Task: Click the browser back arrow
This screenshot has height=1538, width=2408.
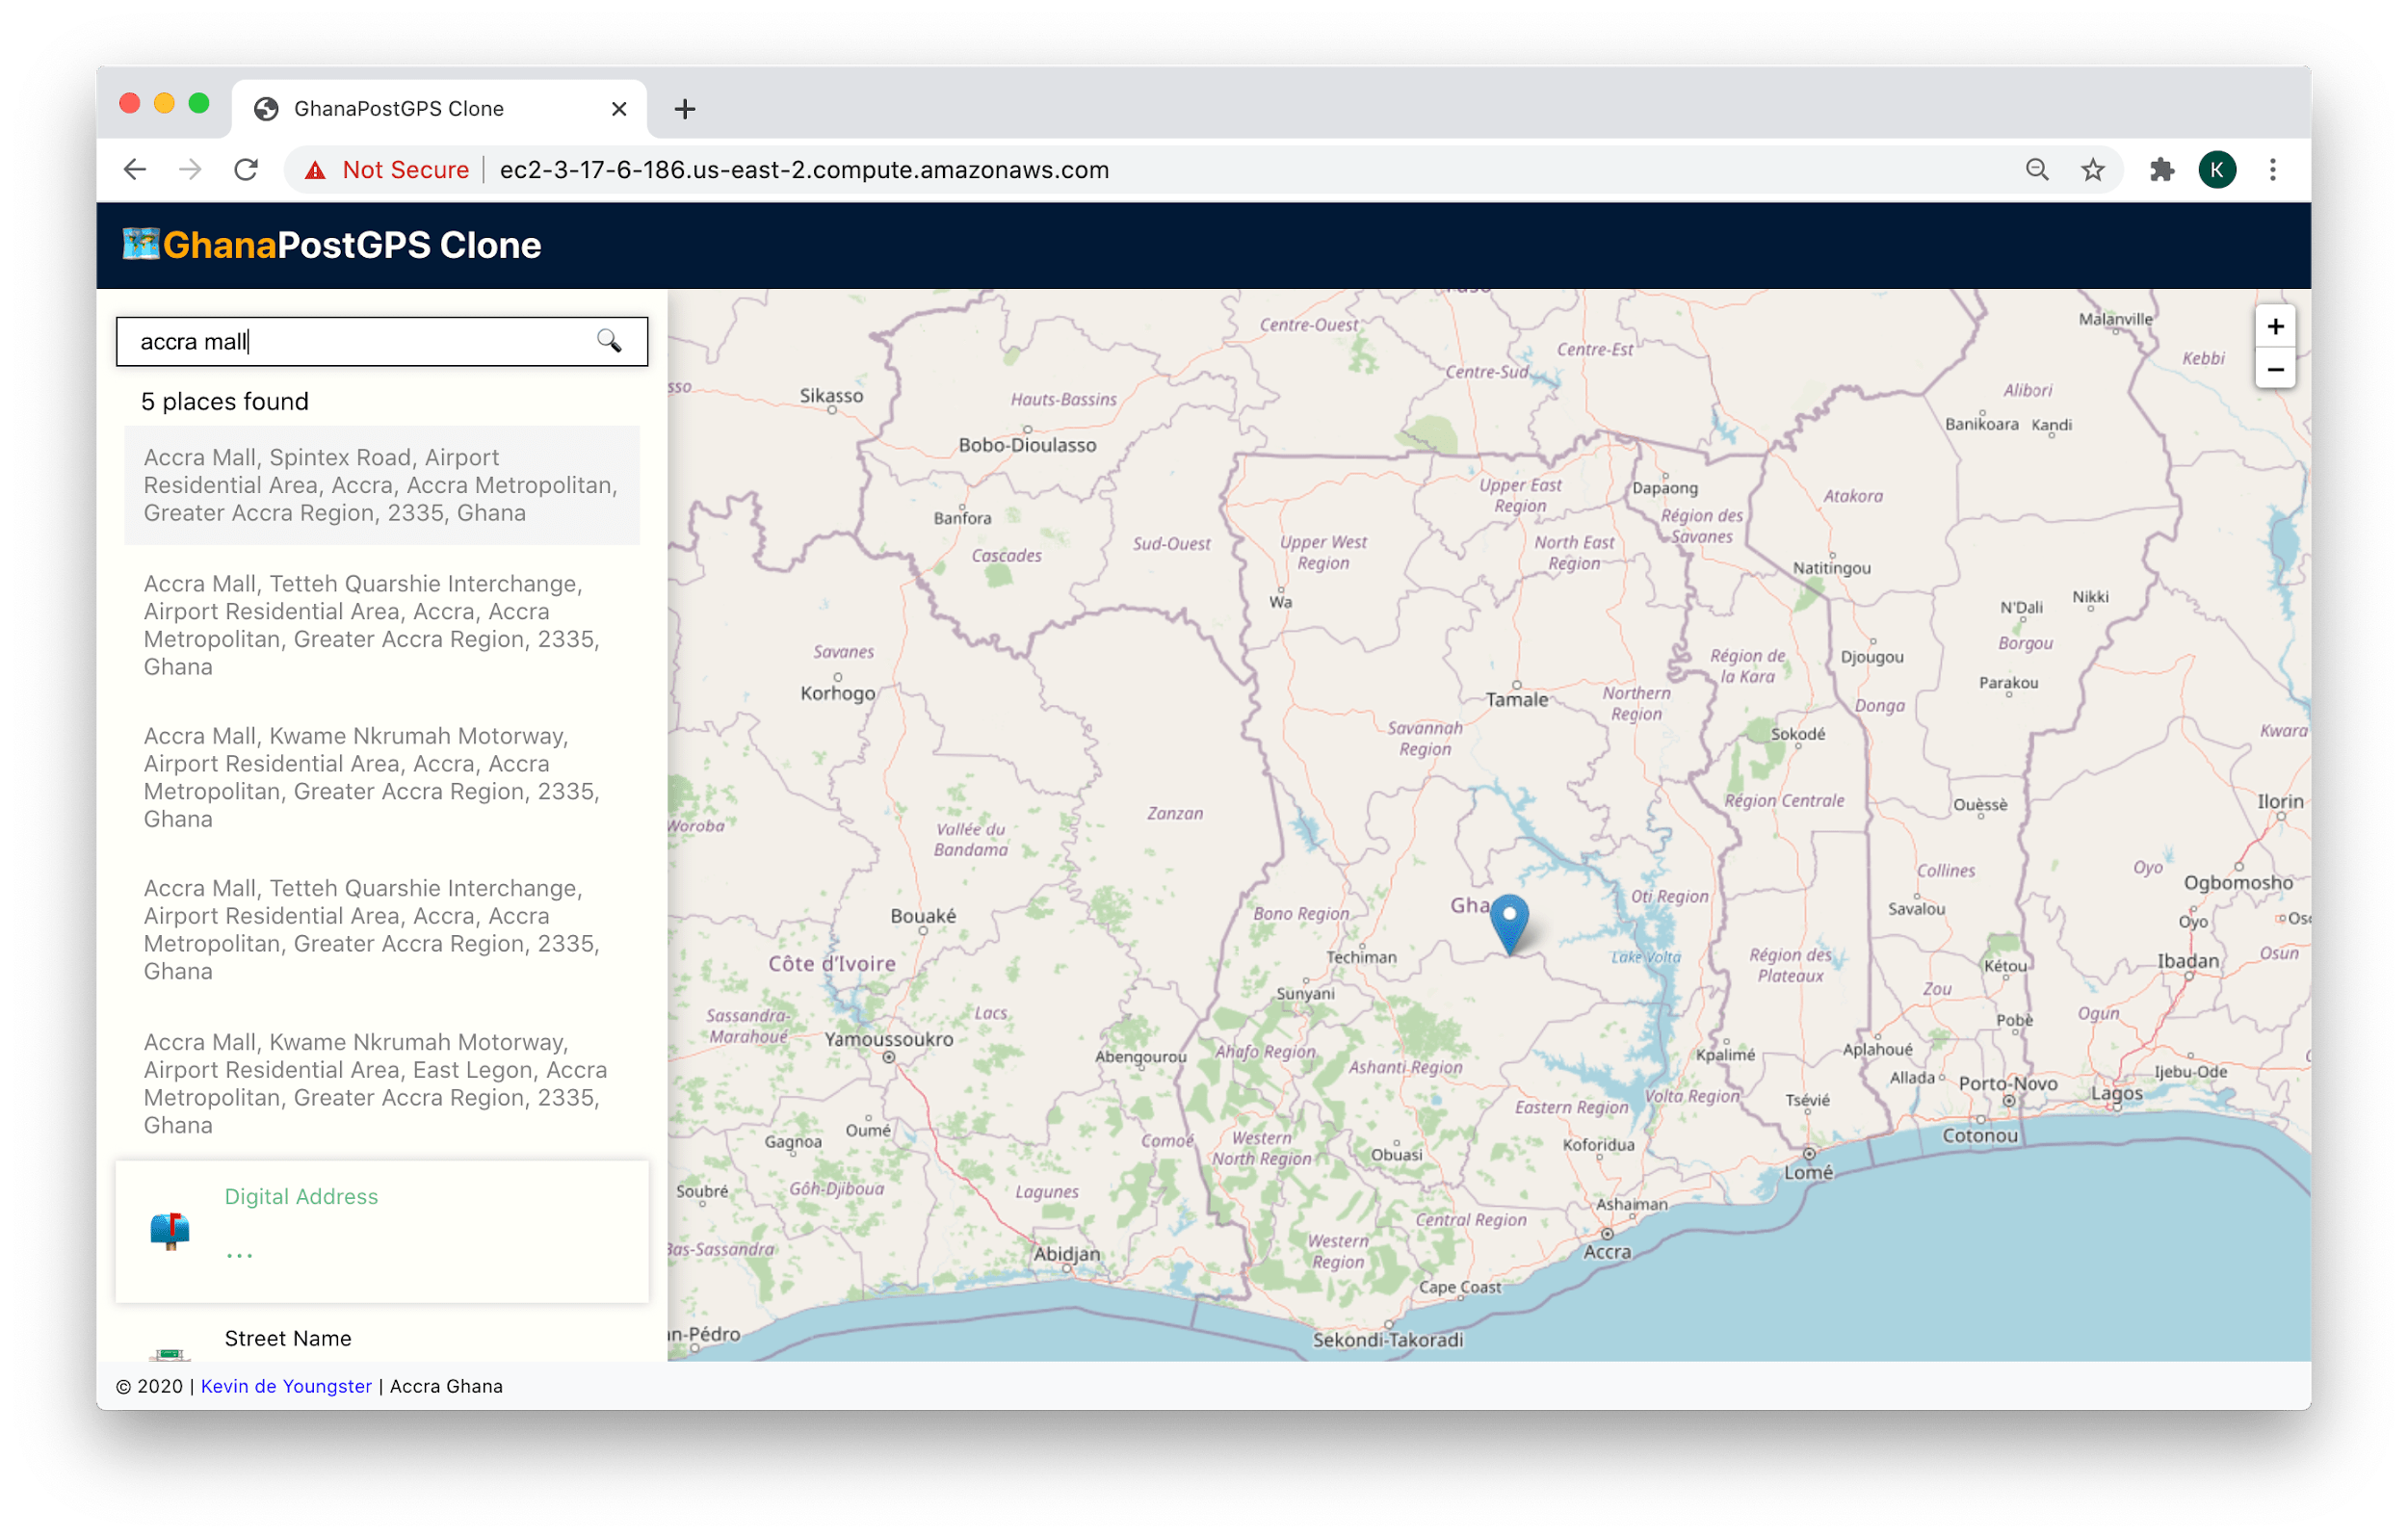Action: click(135, 169)
